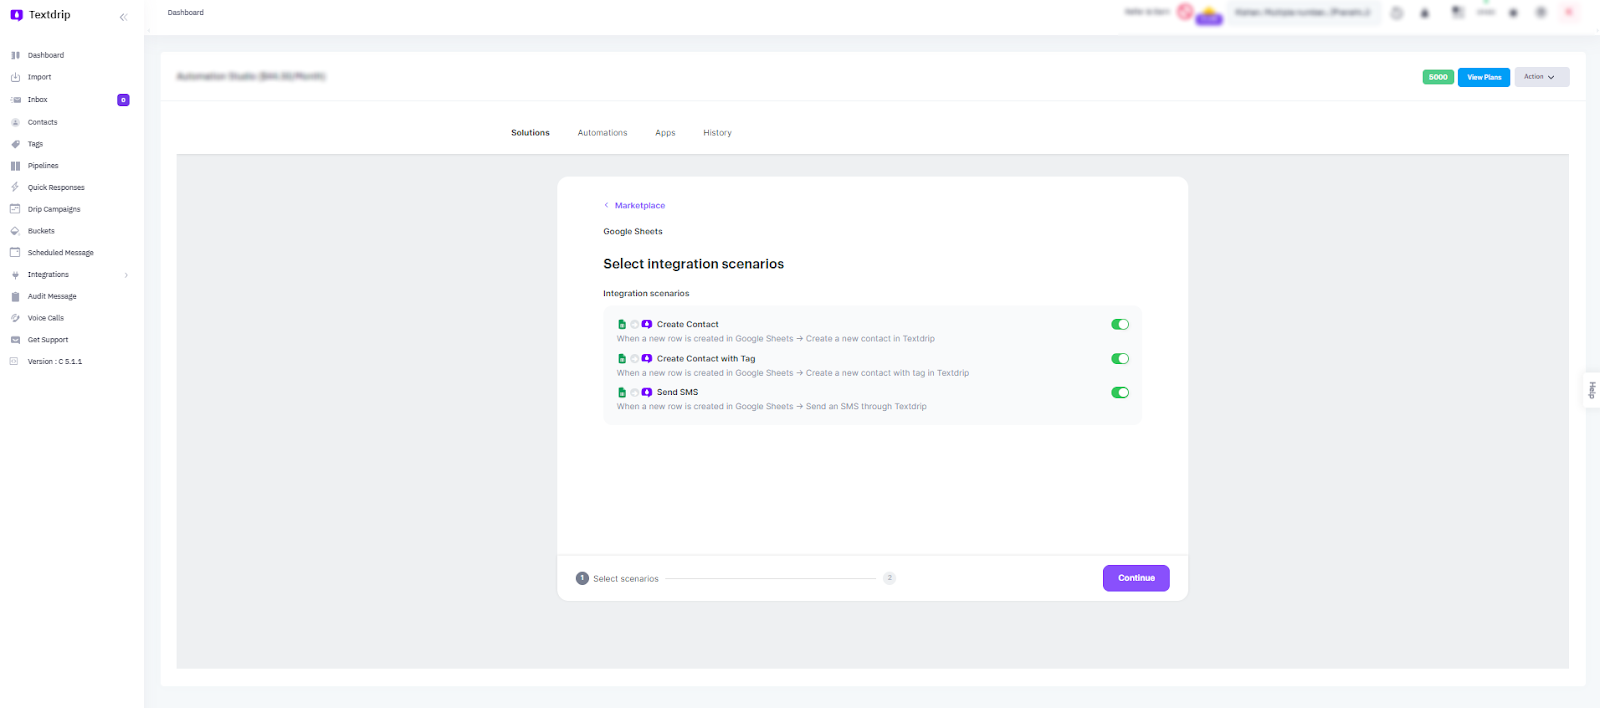The image size is (1600, 708).
Task: Open Voice Calls sidebar icon
Action: pos(15,318)
